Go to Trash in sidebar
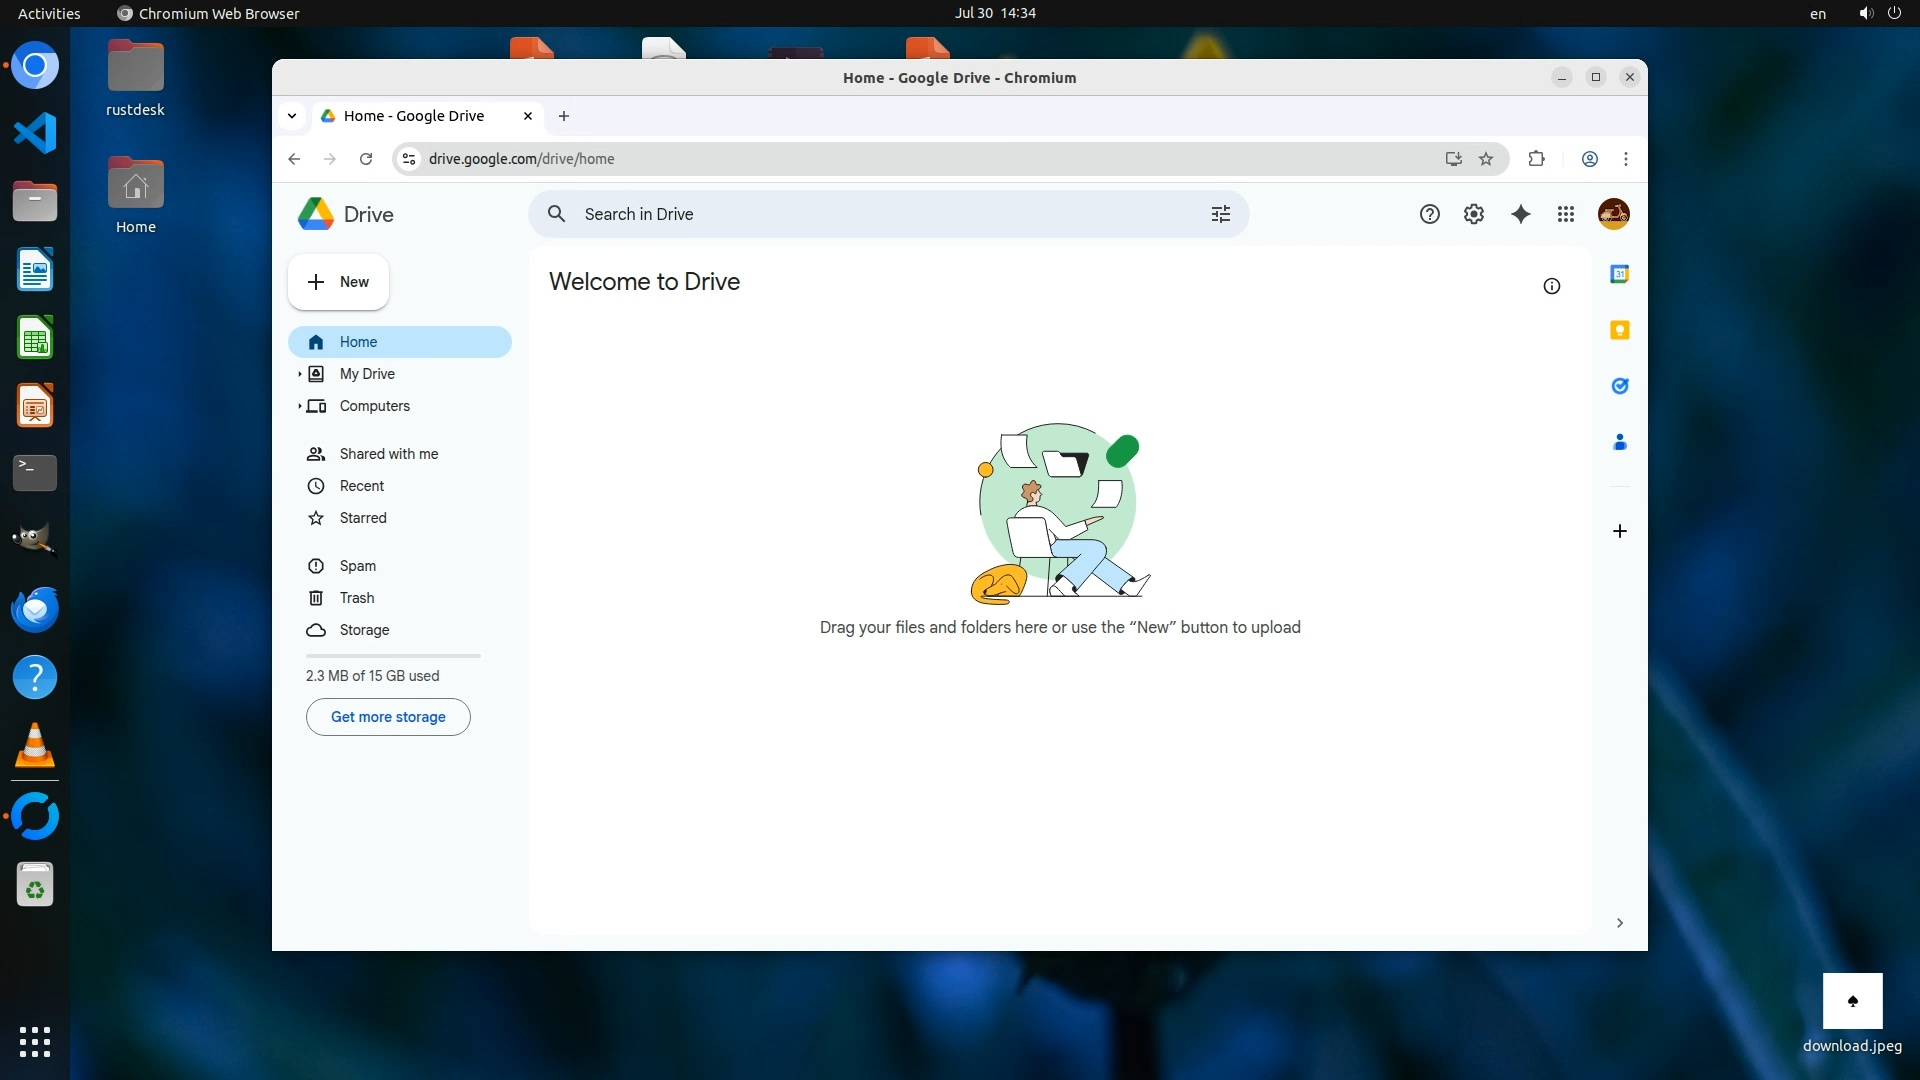This screenshot has height=1080, width=1920. tap(356, 598)
